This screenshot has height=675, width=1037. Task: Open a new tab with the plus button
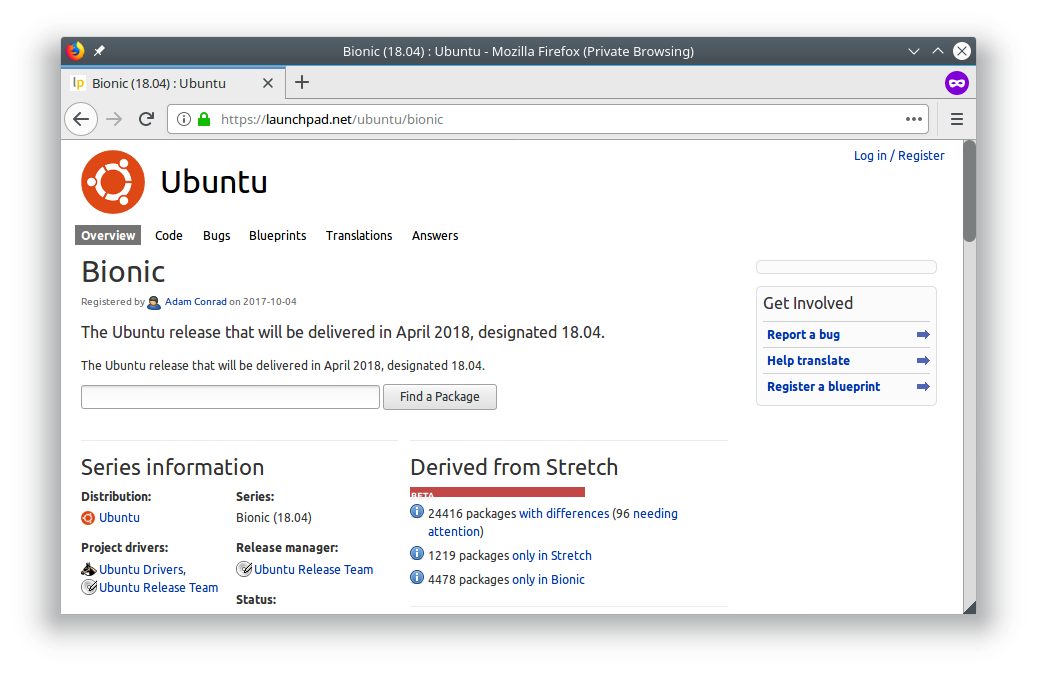(302, 83)
